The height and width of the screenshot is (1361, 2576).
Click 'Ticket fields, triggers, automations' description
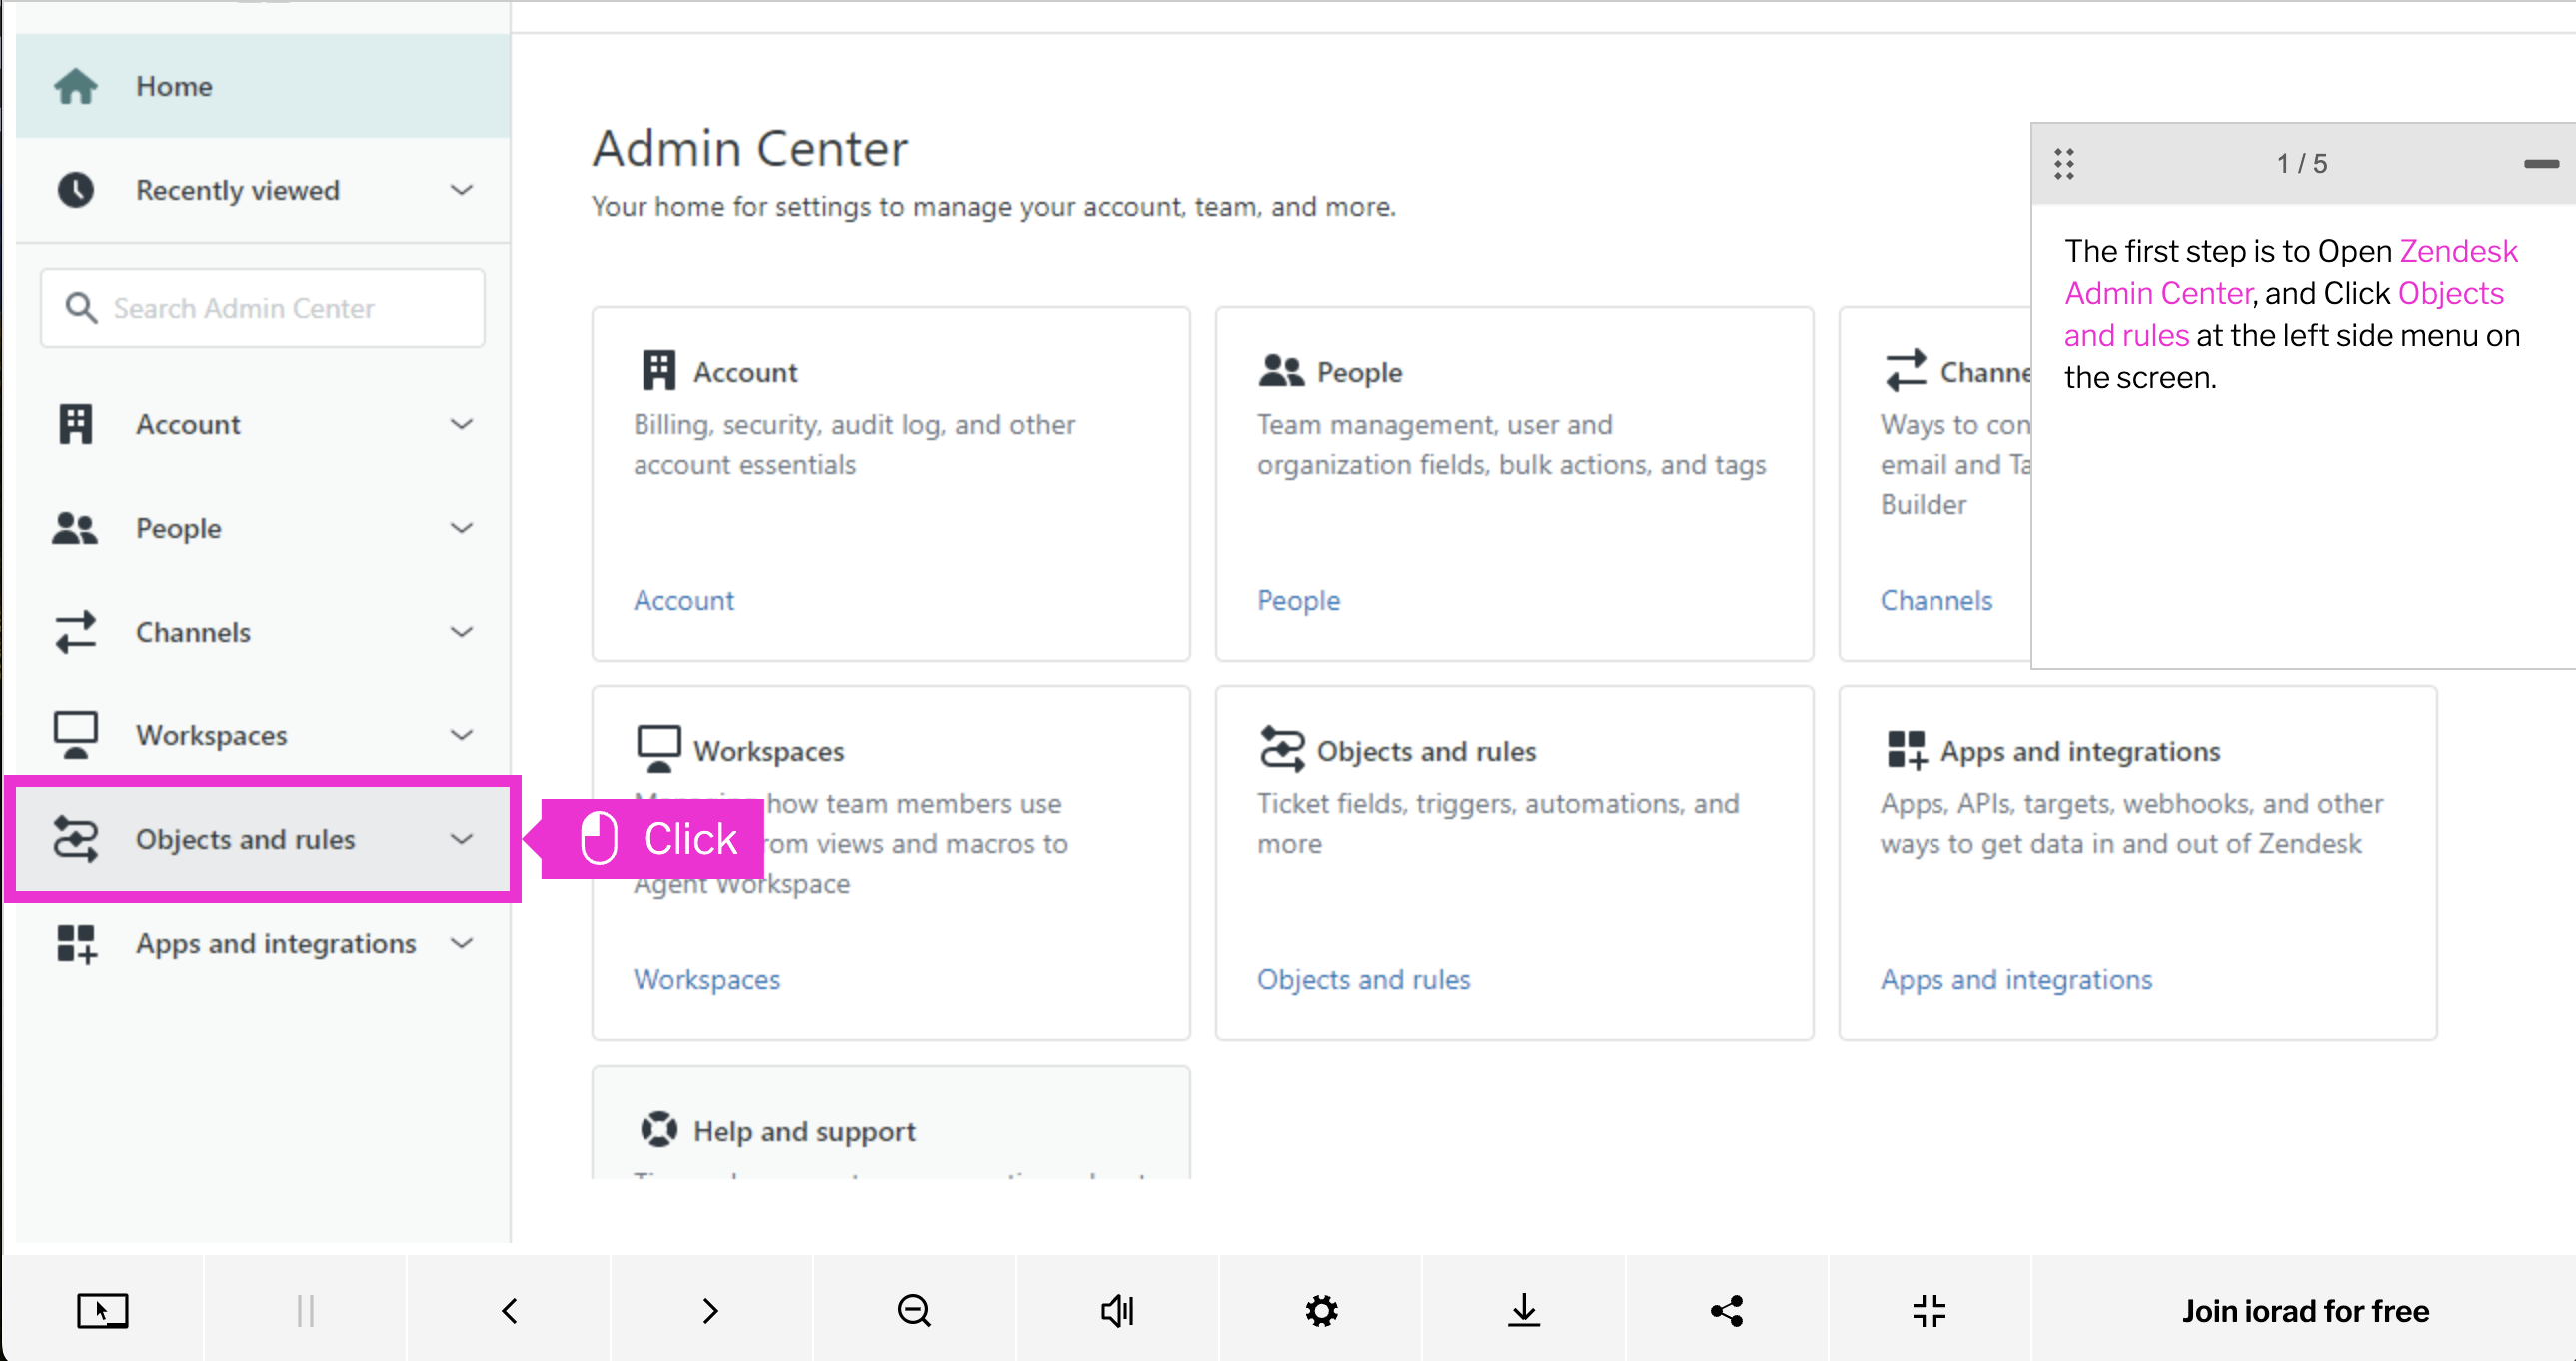point(1498,824)
